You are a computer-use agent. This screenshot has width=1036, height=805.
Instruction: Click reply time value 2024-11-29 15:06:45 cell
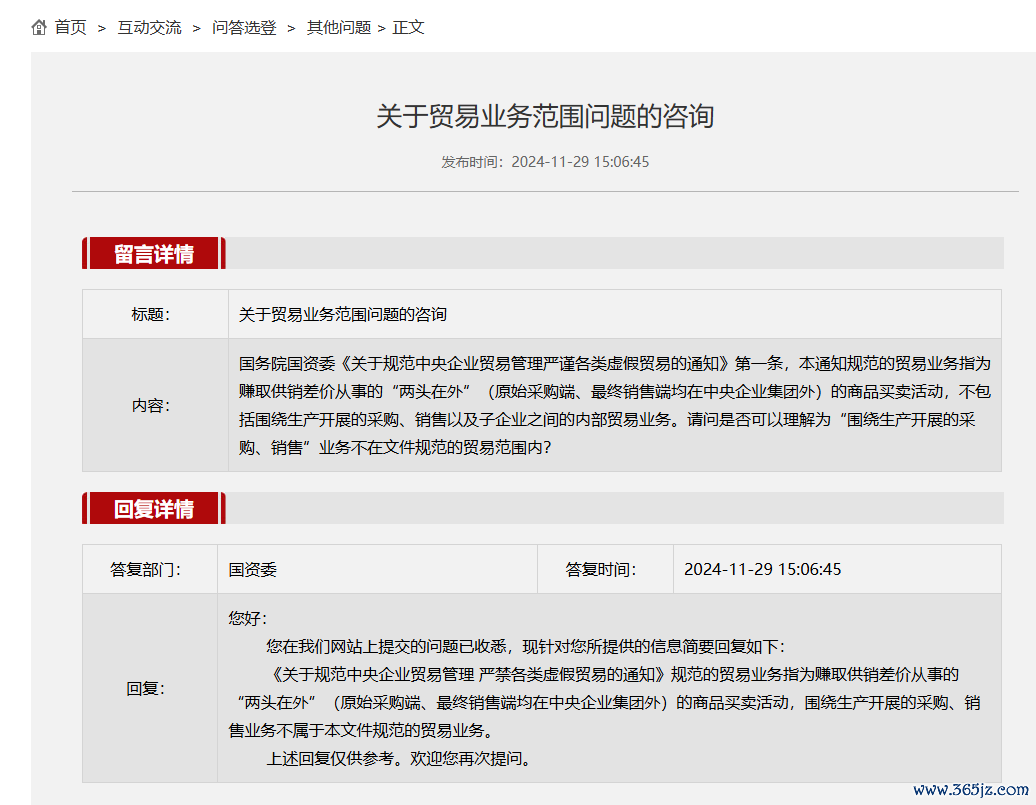[837, 569]
